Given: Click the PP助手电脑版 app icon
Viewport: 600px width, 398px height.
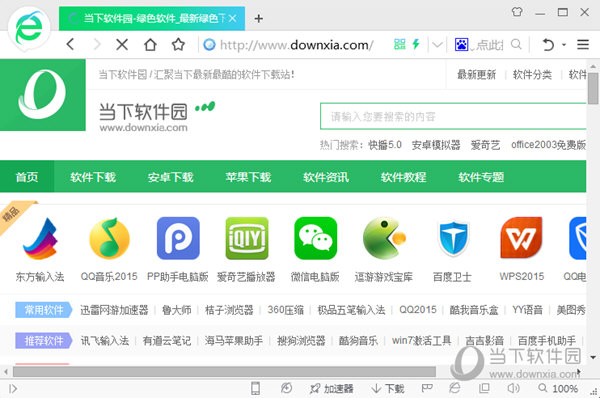Looking at the screenshot, I should point(178,238).
